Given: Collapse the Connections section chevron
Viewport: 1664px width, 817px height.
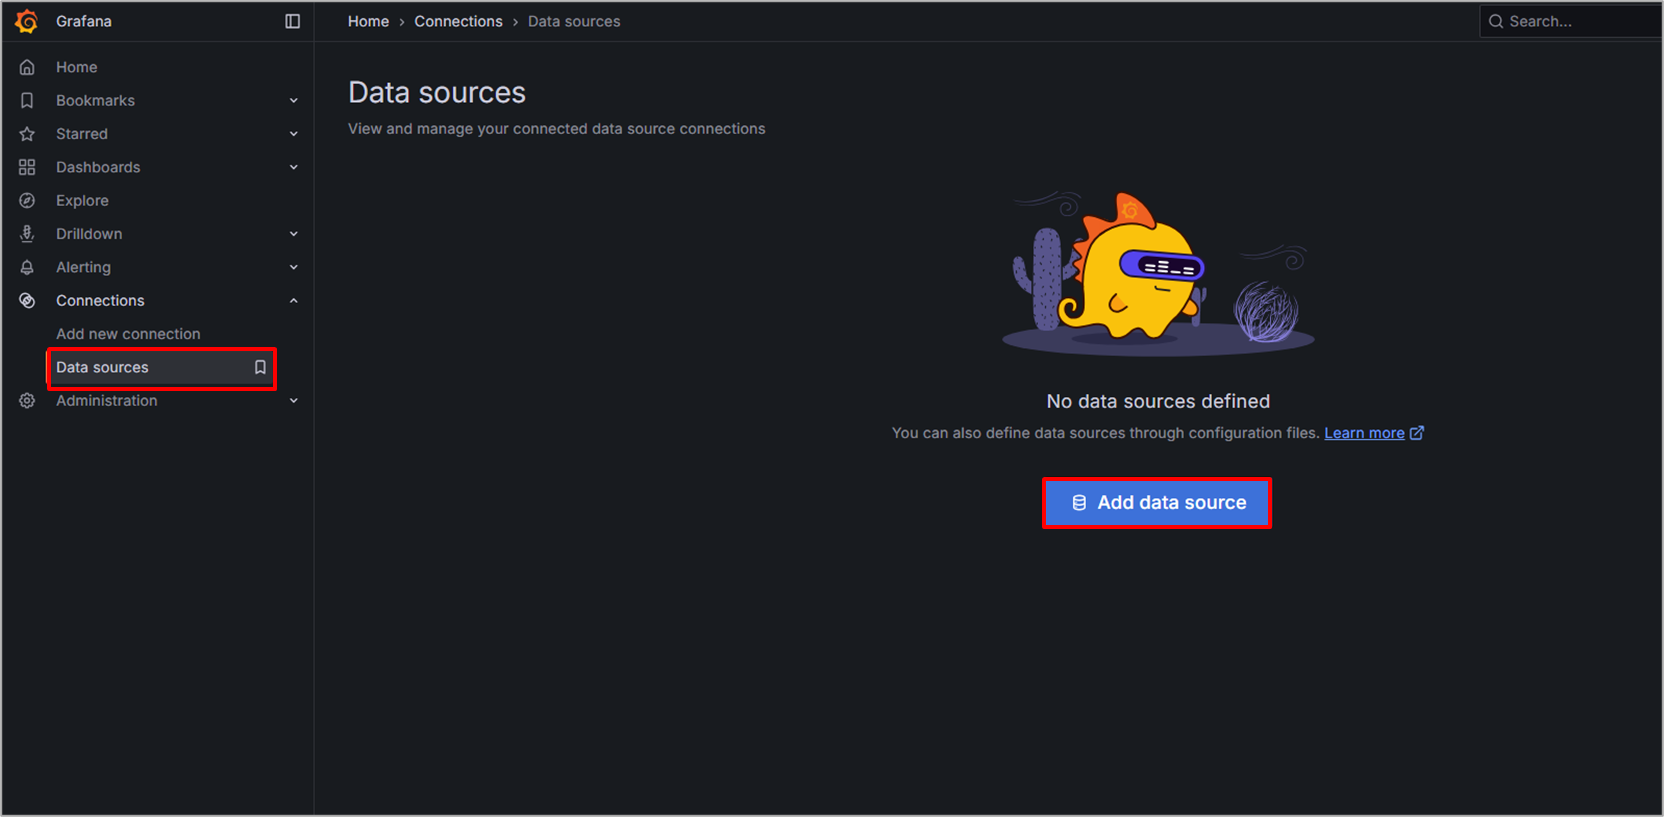Looking at the screenshot, I should click(x=293, y=301).
